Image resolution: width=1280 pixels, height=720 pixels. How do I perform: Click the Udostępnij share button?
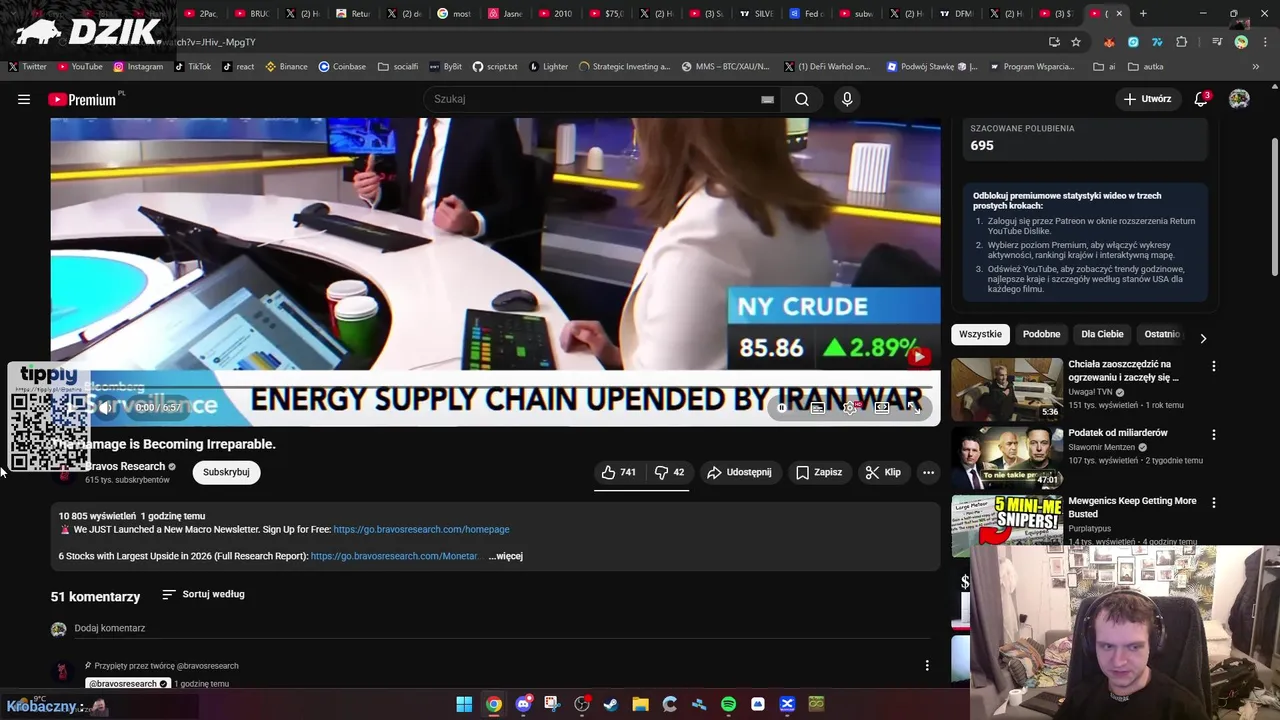pyautogui.click(x=739, y=472)
